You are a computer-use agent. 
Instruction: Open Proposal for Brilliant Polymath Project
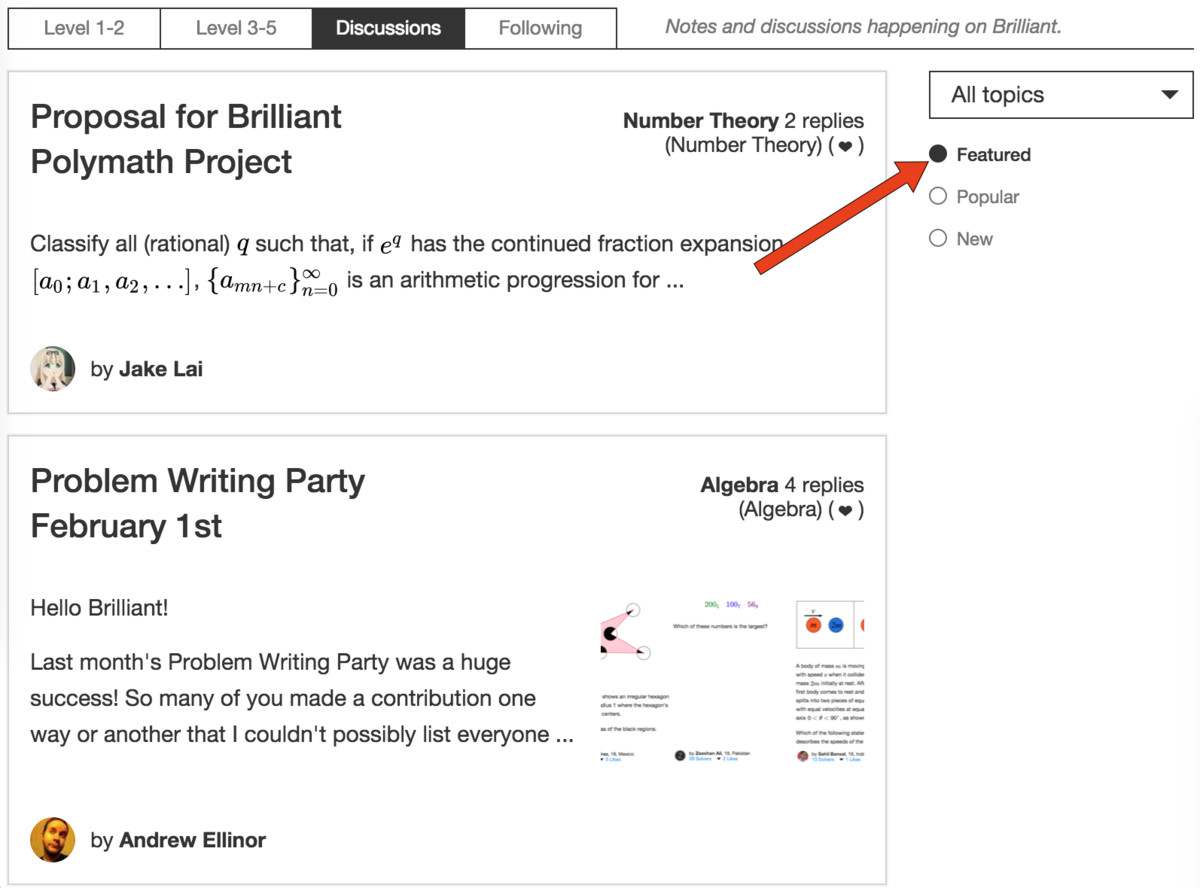[x=186, y=139]
